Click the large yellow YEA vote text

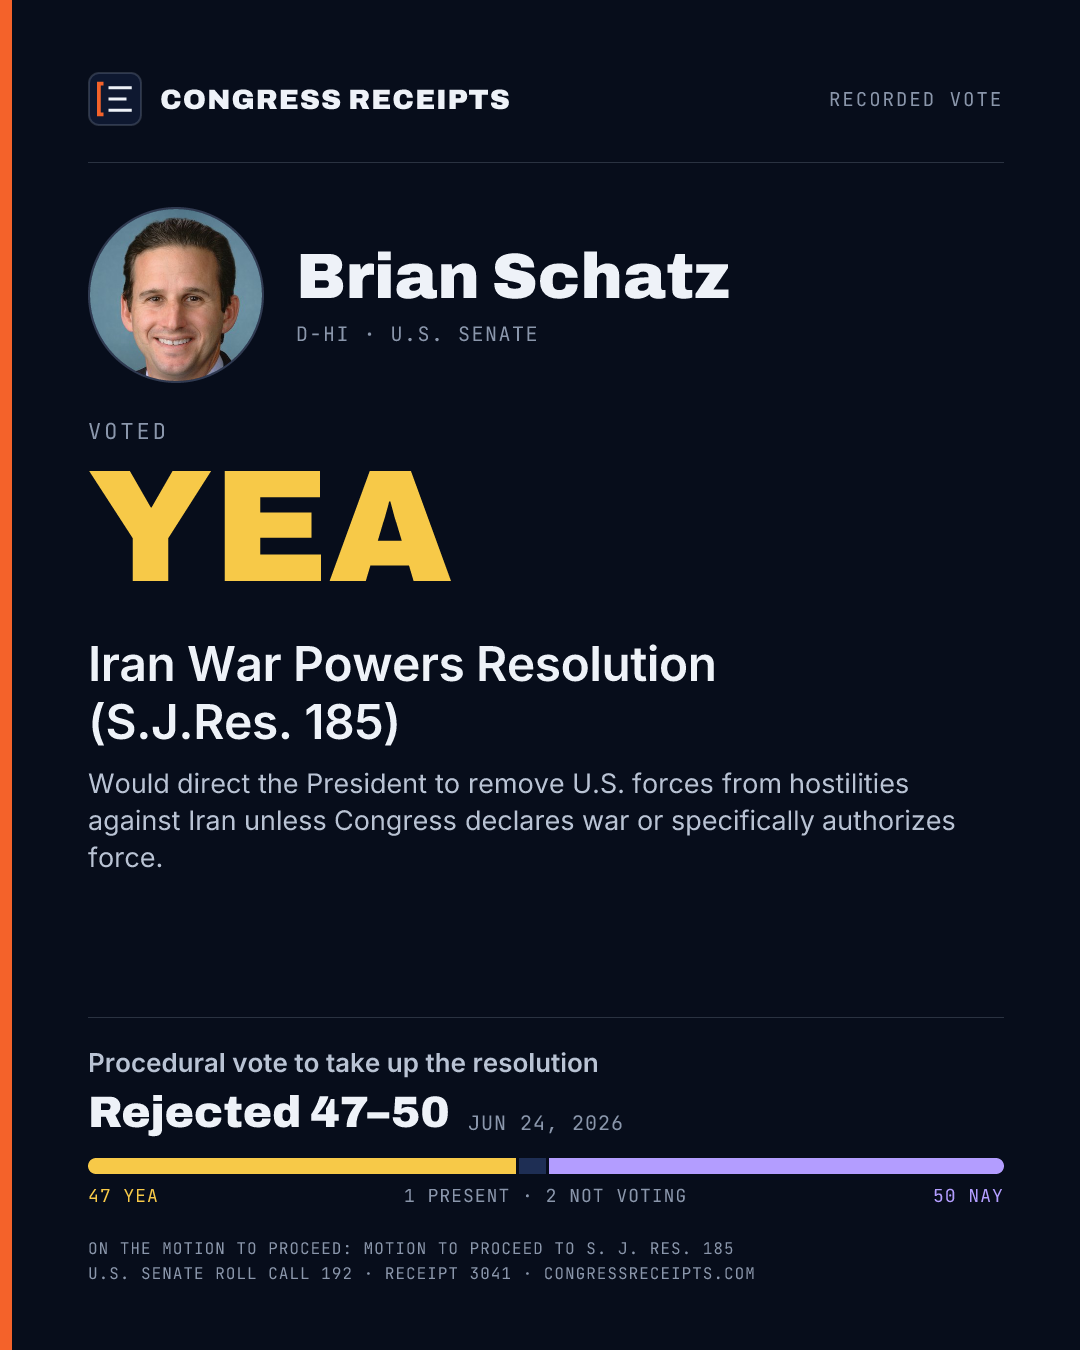click(x=270, y=526)
